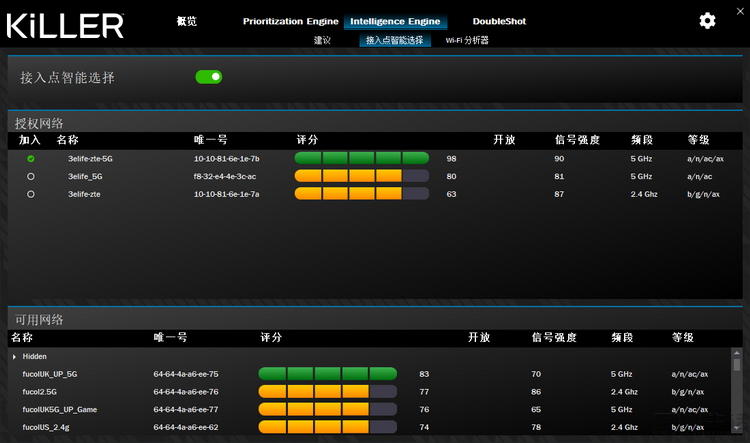The width and height of the screenshot is (750, 443).
Task: Click MAC address 64-64-4a-a6-ee-62
Action: coord(186,427)
